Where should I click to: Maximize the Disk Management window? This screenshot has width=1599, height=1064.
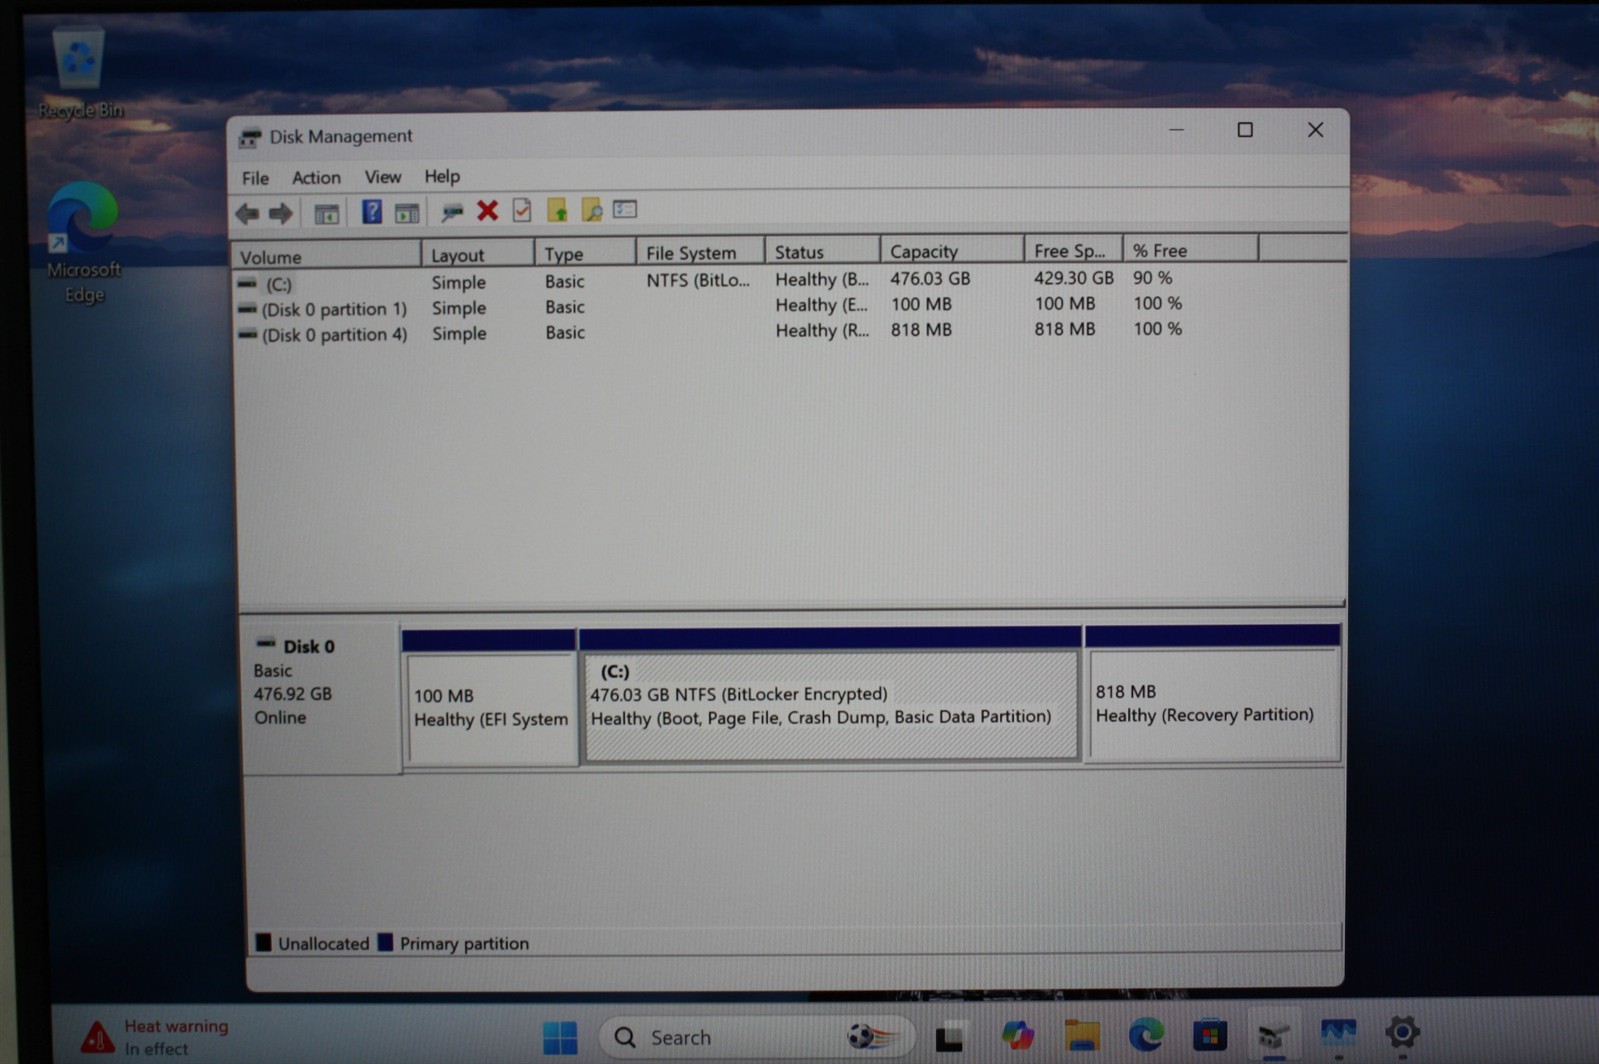point(1245,130)
